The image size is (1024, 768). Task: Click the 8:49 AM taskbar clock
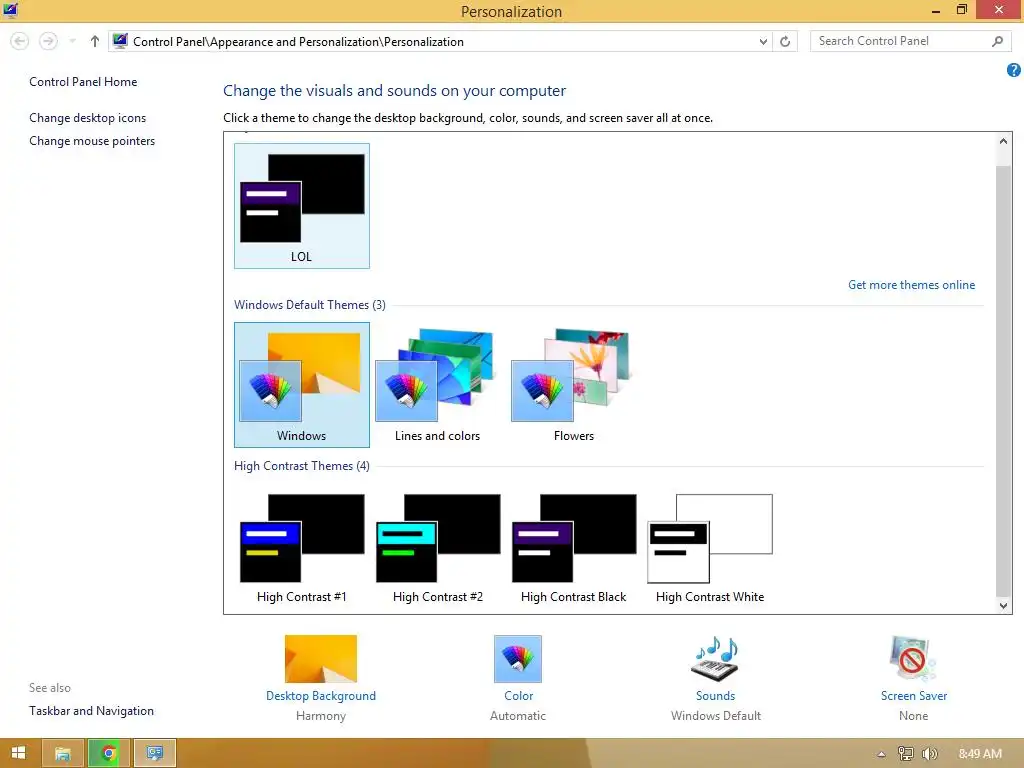tap(980, 754)
